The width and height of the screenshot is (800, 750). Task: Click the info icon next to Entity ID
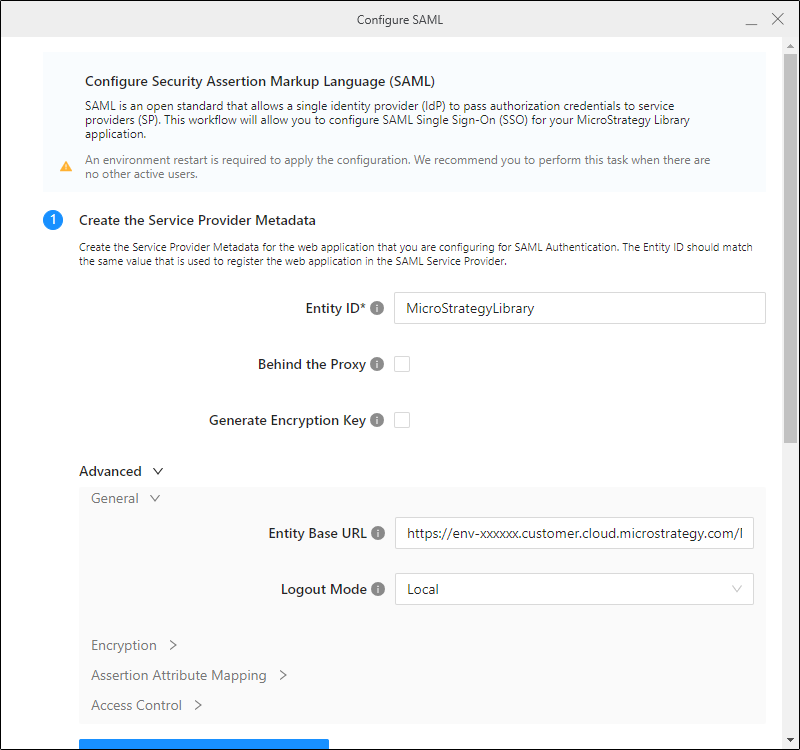click(x=377, y=309)
